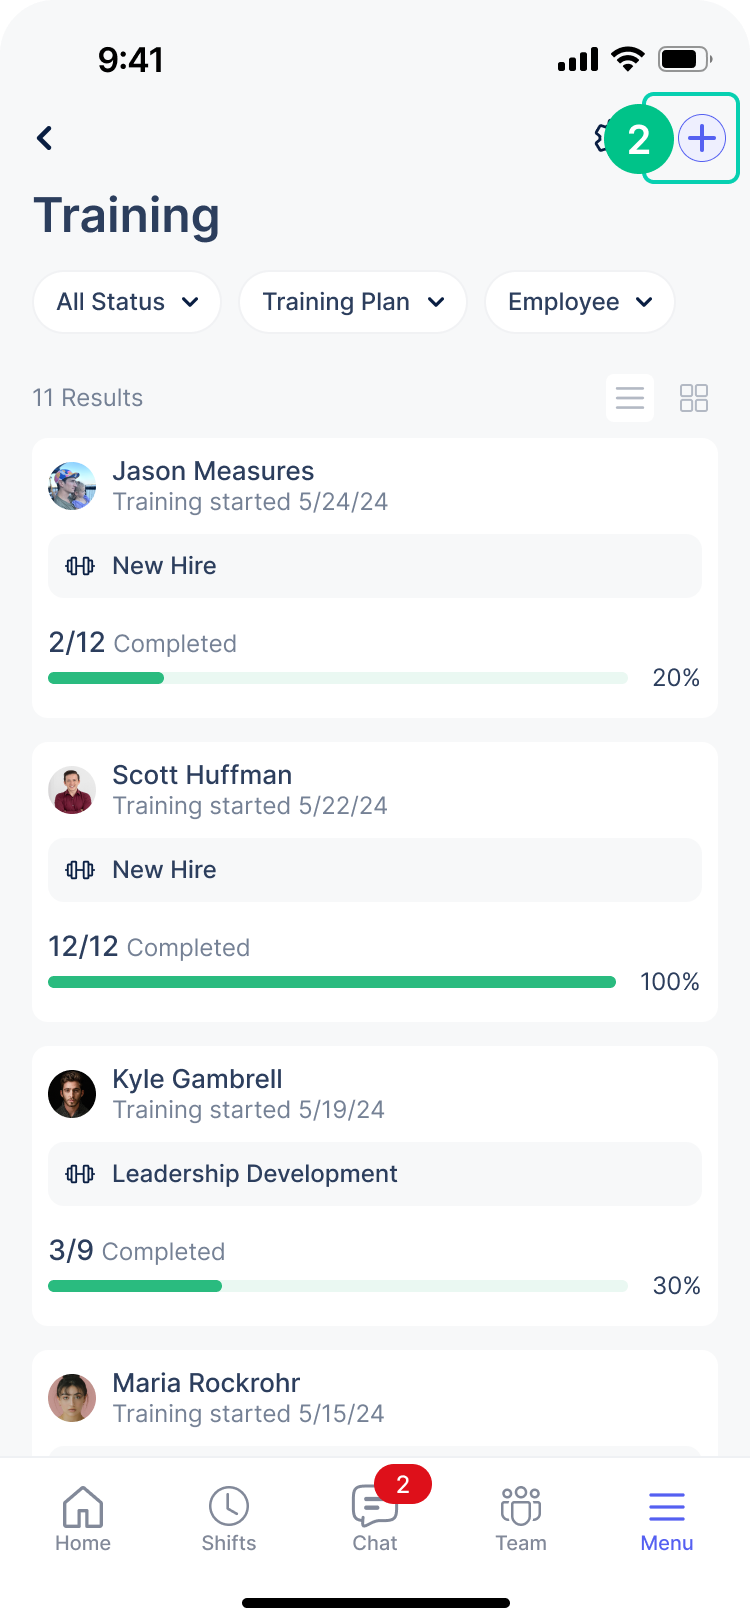The width and height of the screenshot is (750, 1624).
Task: Open the All Status filter dropdown
Action: (x=127, y=302)
